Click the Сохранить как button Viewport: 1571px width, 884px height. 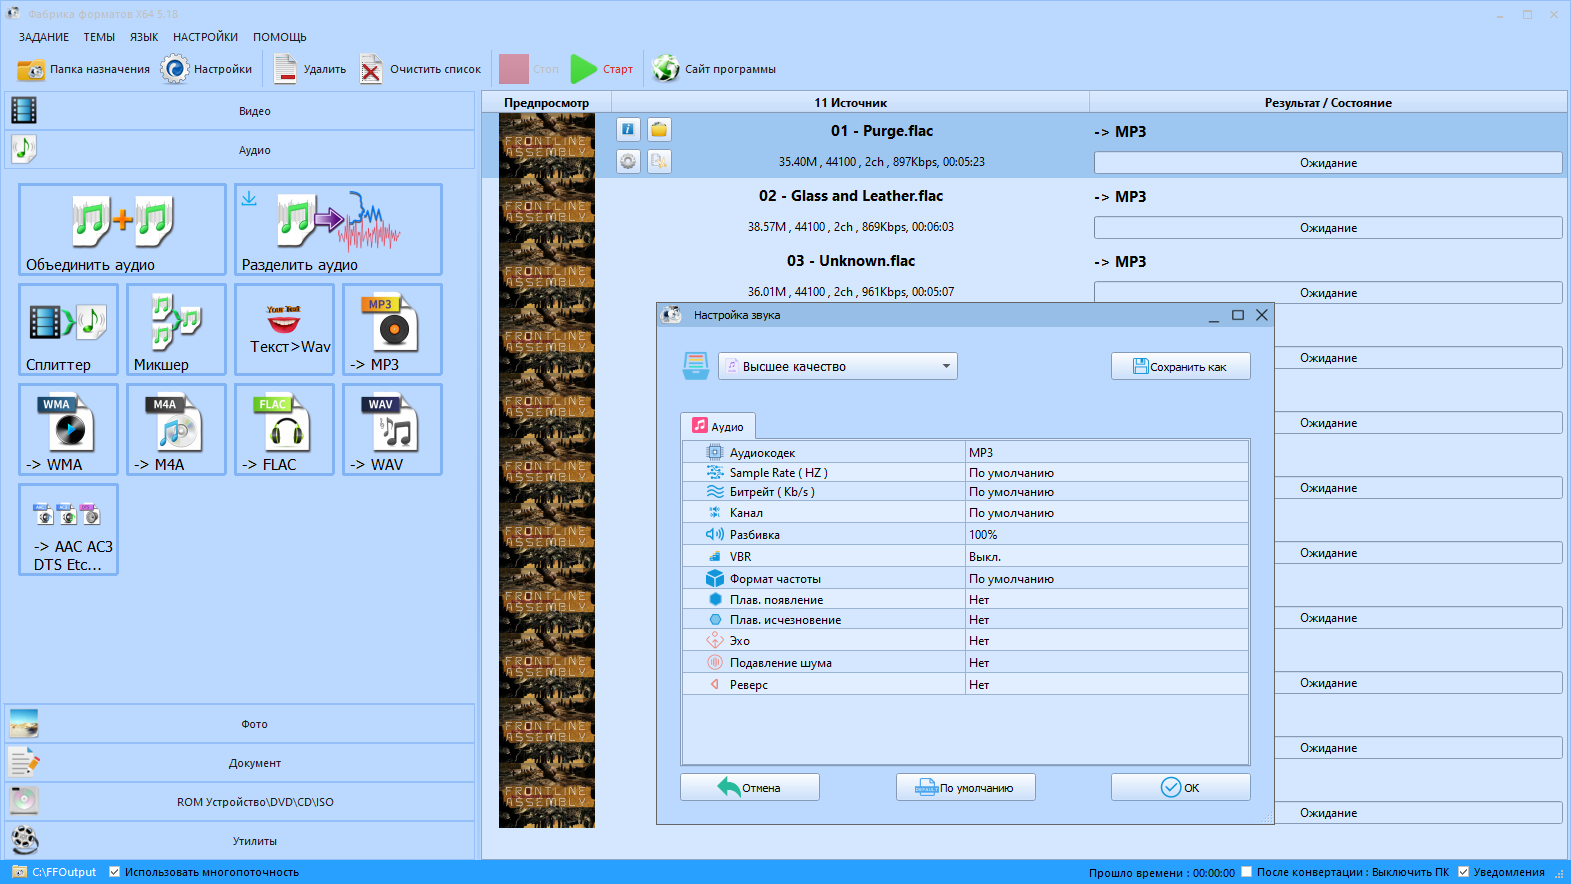click(1180, 367)
